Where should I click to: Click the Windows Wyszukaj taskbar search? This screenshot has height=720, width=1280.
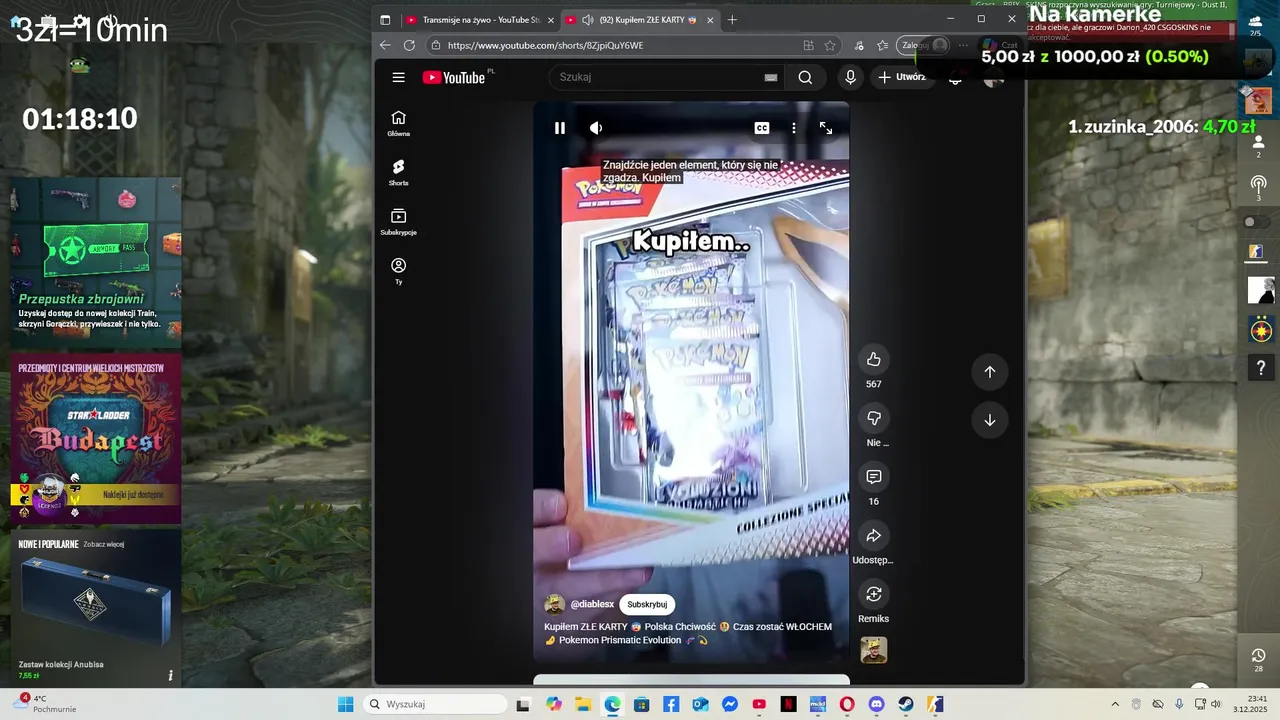(x=435, y=704)
